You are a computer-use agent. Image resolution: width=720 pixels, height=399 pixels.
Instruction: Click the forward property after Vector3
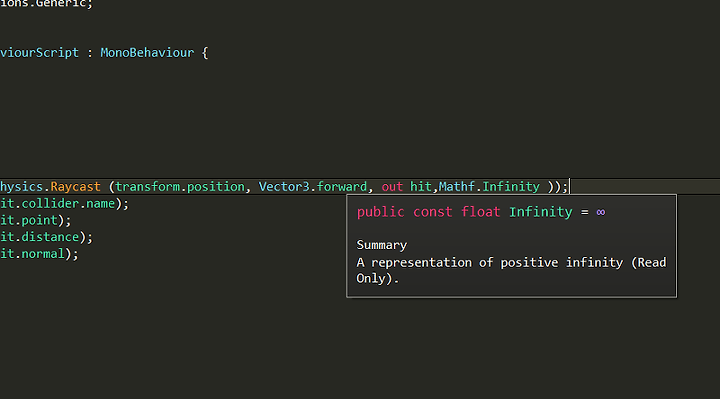point(342,187)
